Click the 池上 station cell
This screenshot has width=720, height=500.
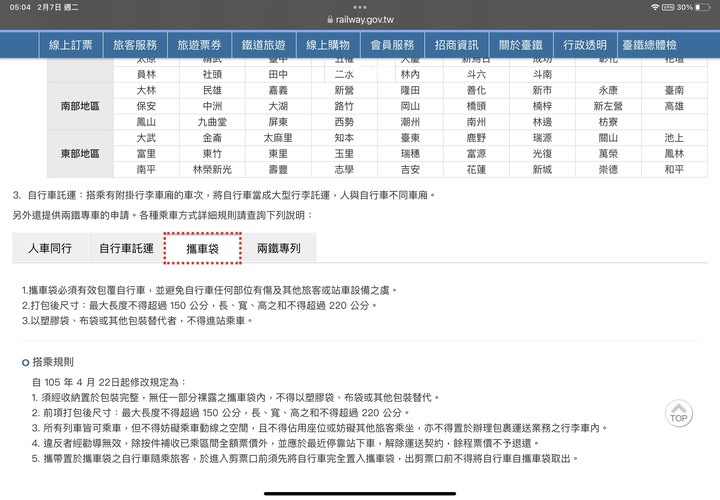click(x=674, y=138)
